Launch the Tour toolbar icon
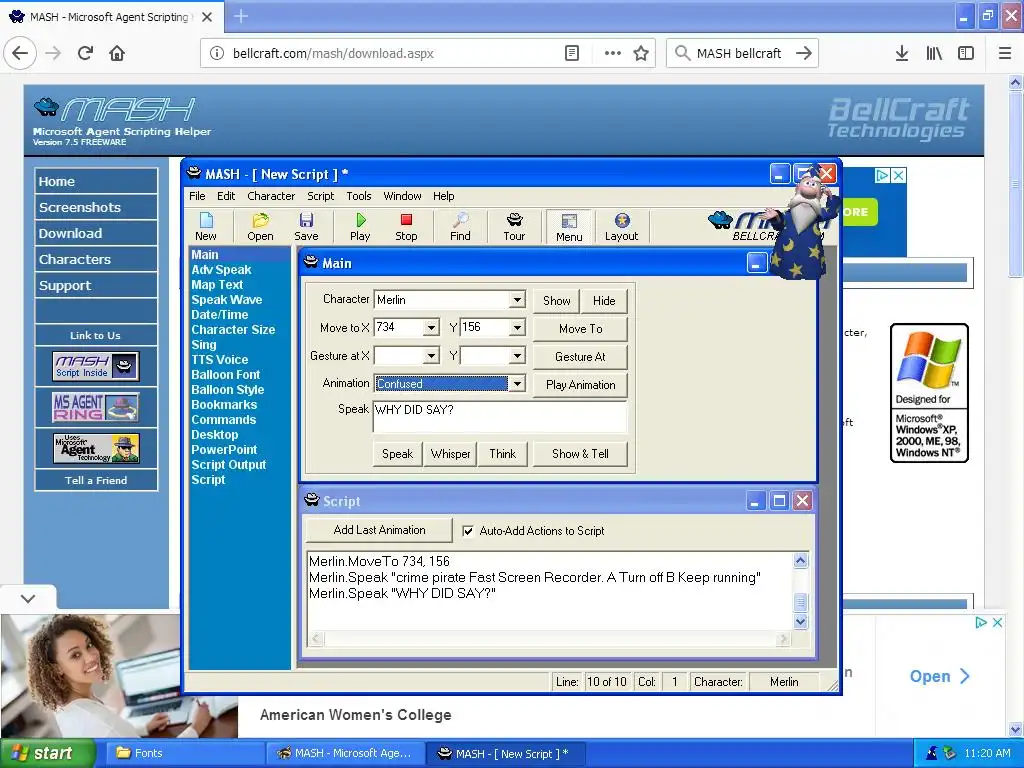The width and height of the screenshot is (1024, 768). pyautogui.click(x=514, y=227)
